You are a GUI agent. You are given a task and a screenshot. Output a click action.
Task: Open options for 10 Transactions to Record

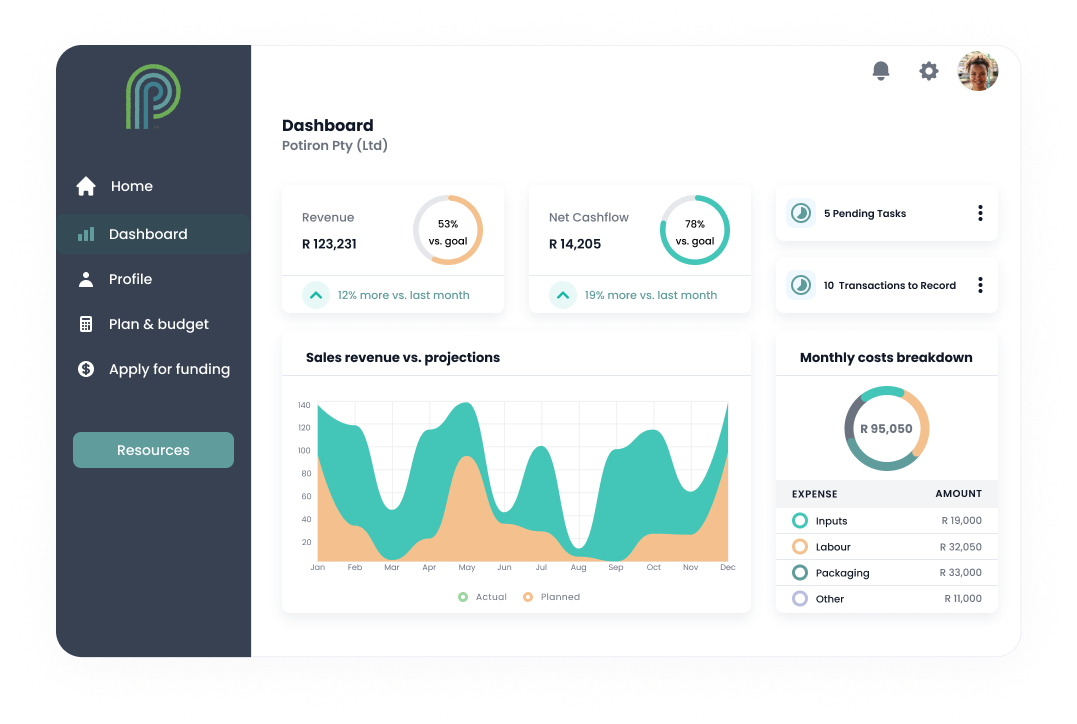pos(979,285)
